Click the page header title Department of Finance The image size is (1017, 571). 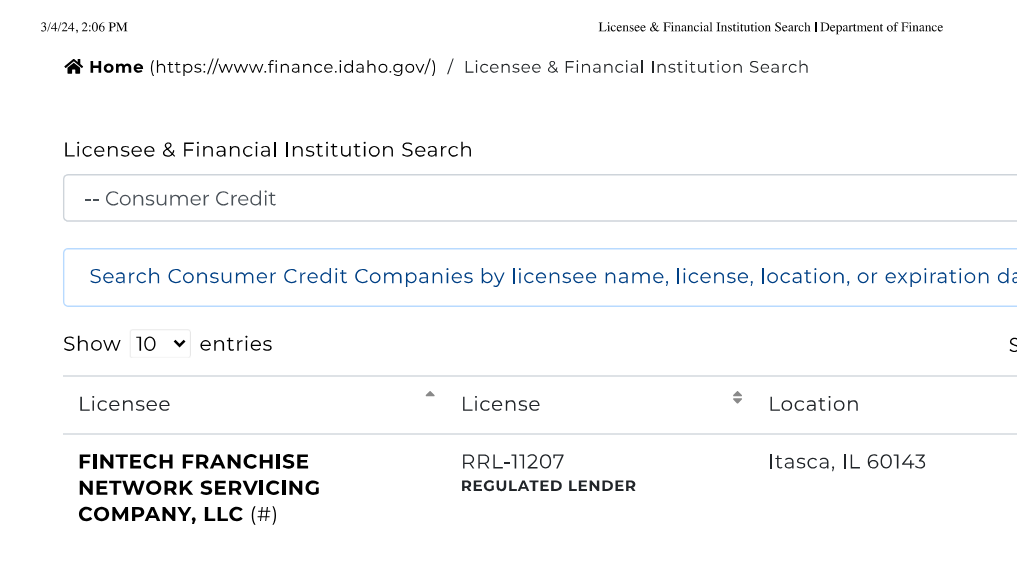coord(881,27)
